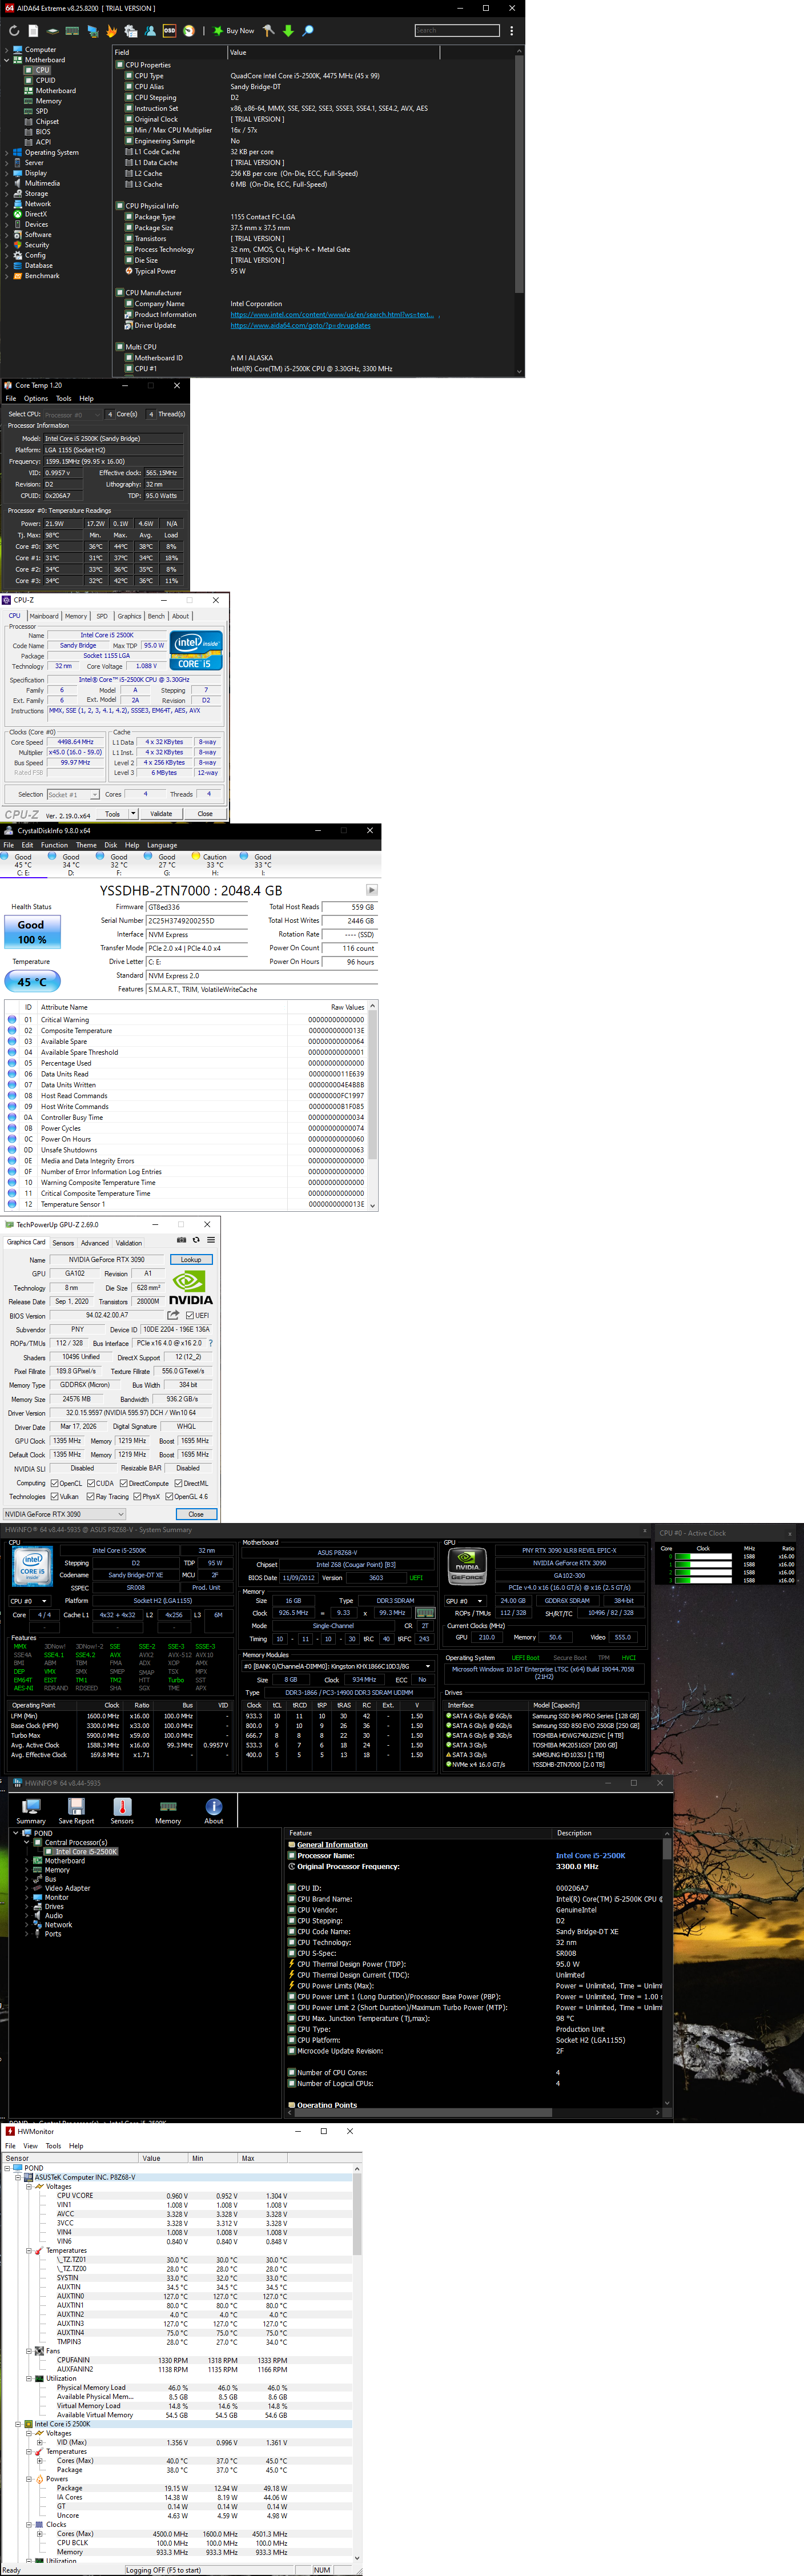Open CrystalDiskInfo Function menu

(x=55, y=845)
